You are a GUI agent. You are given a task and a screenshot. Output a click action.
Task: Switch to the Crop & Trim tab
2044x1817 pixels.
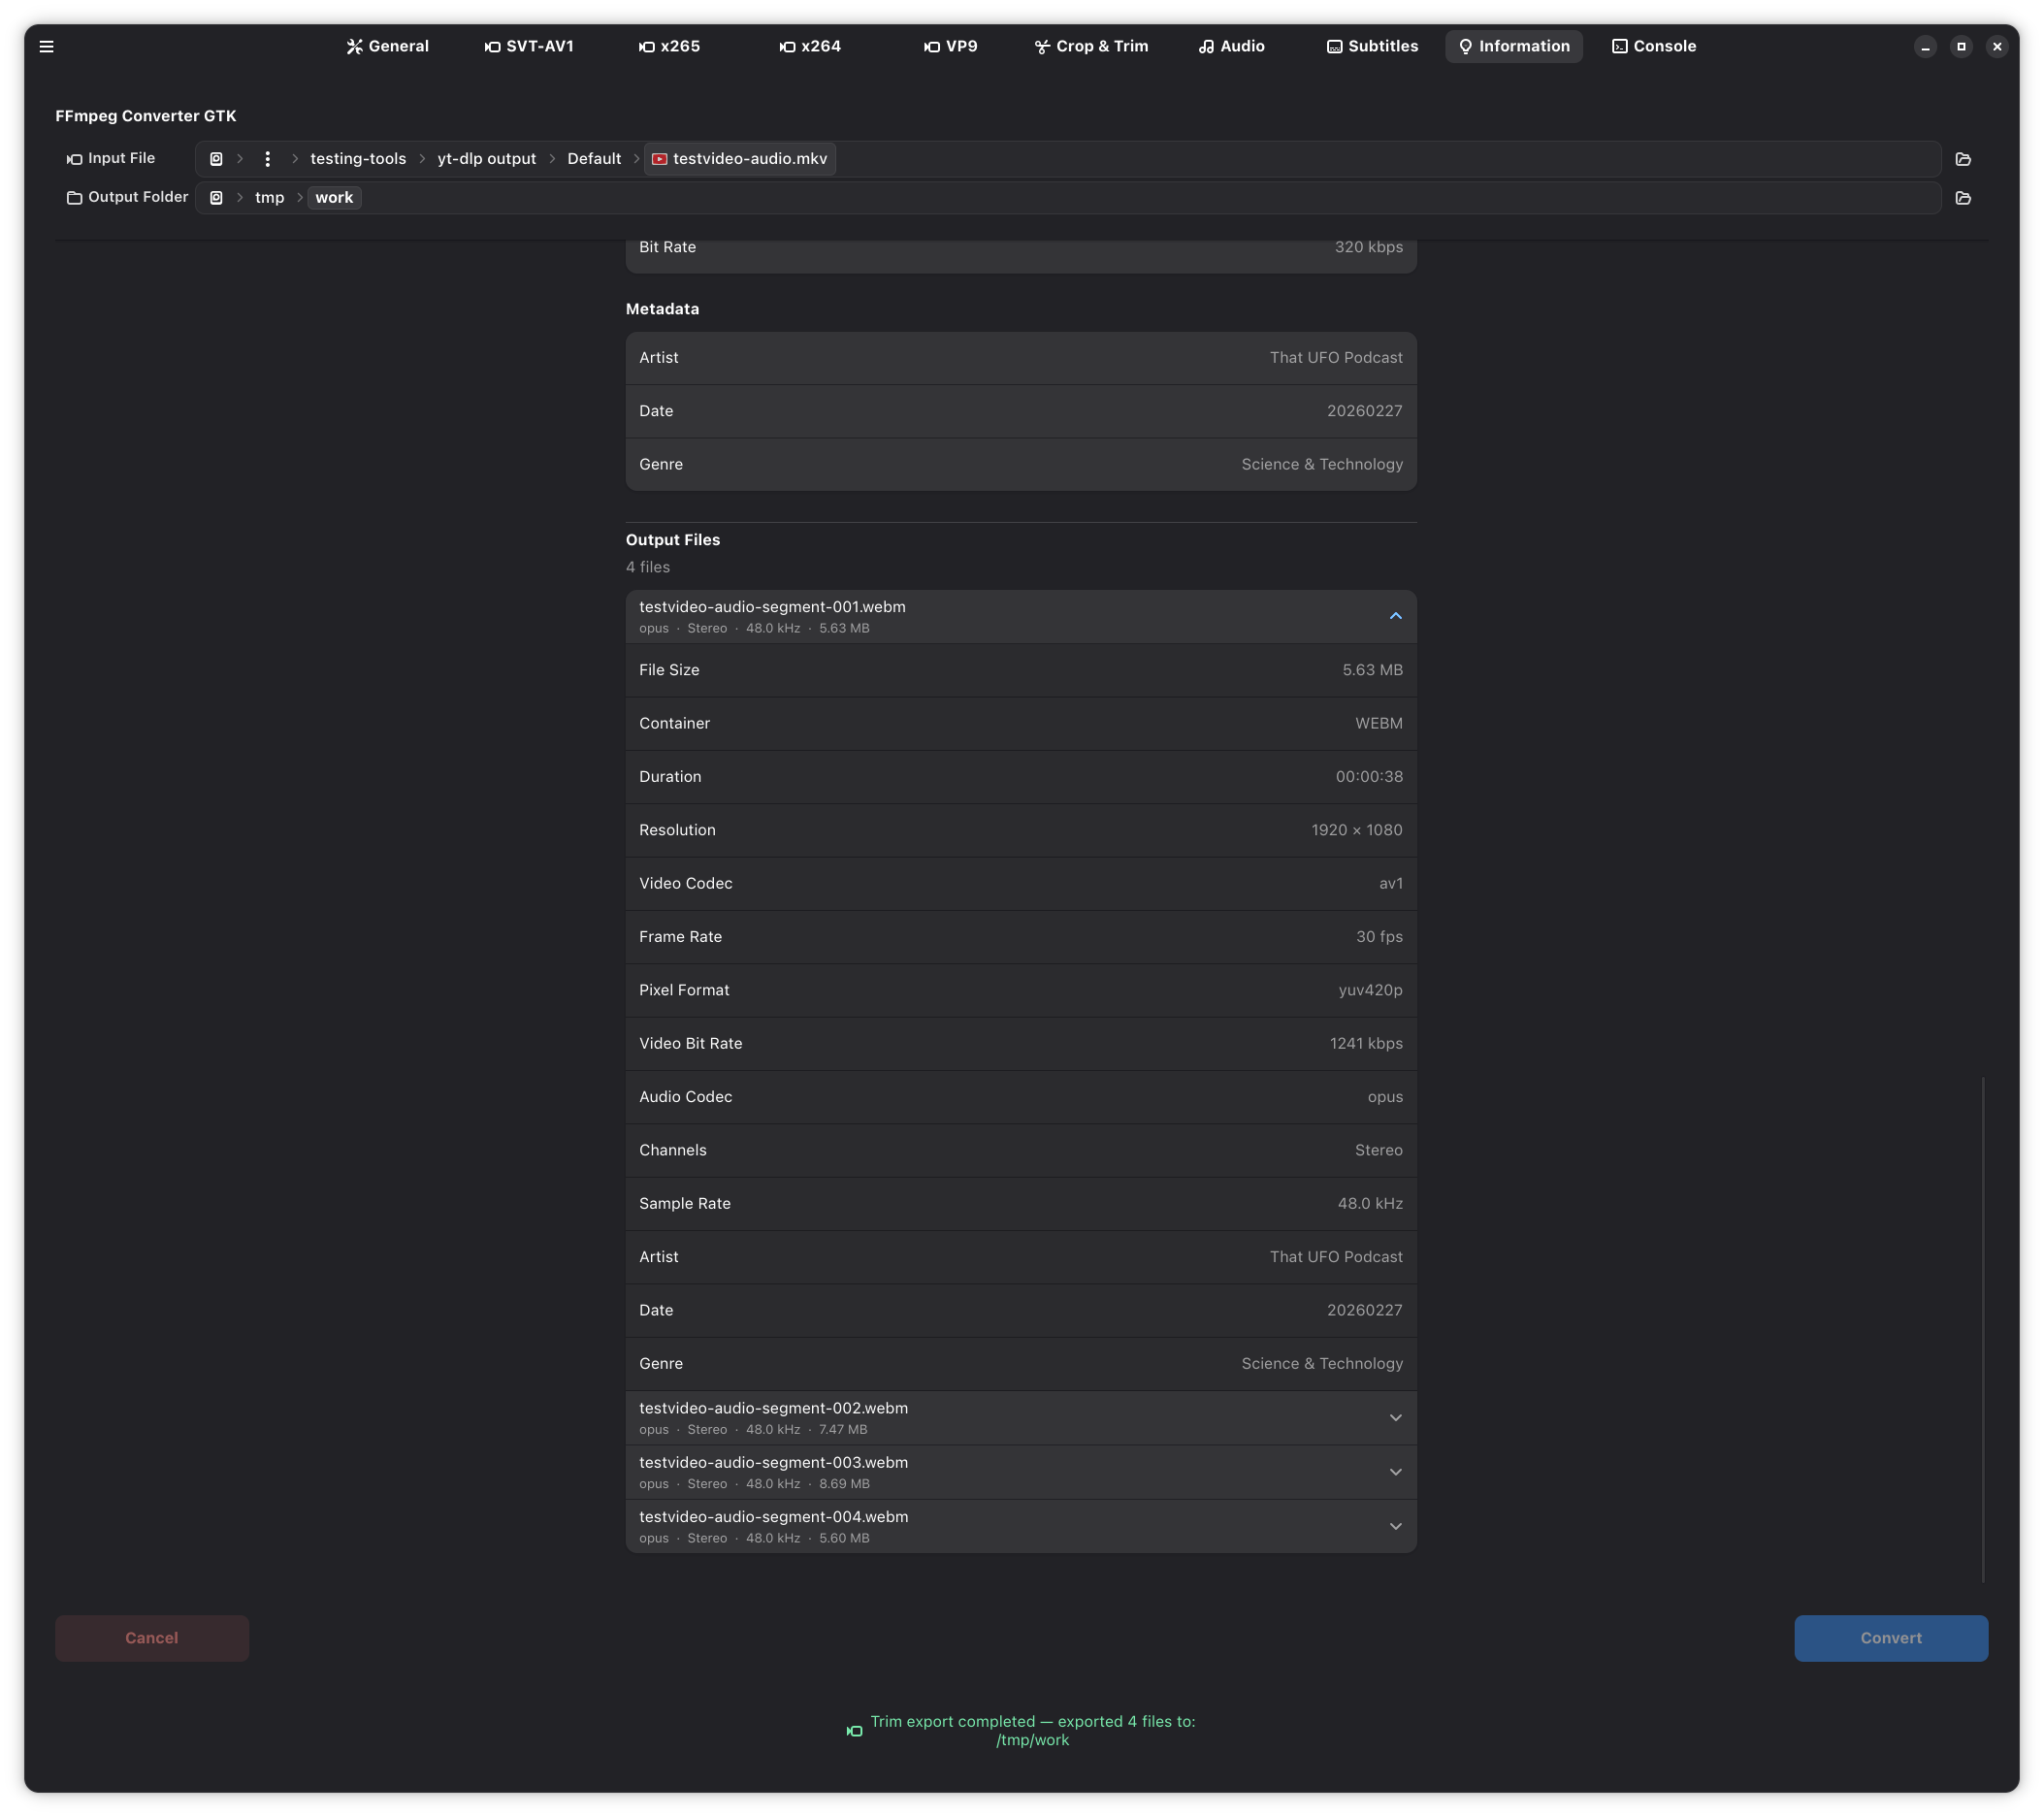tap(1091, 46)
